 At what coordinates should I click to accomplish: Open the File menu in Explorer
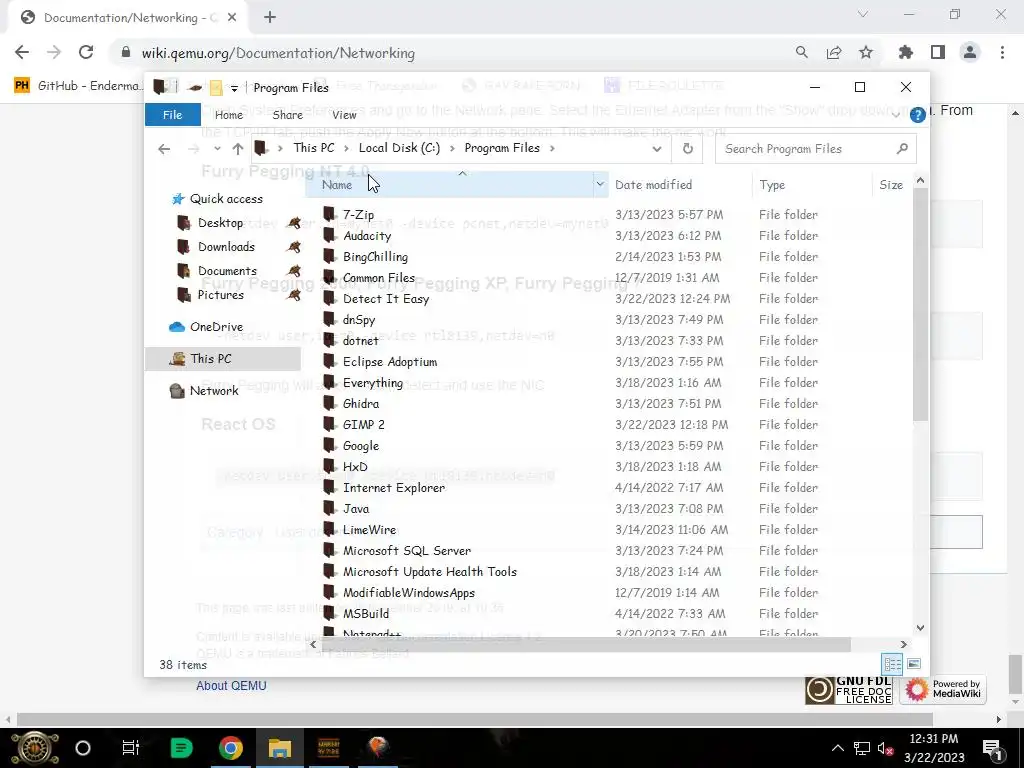[172, 115]
